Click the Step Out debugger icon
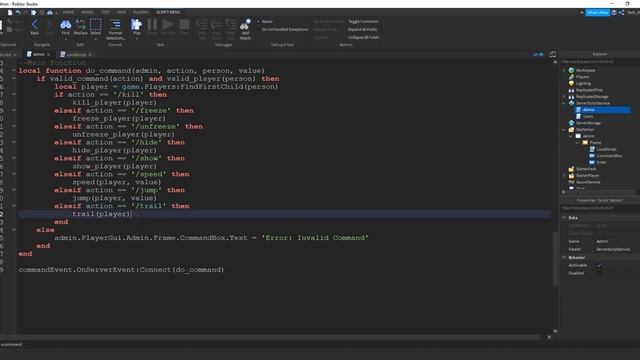640x360 pixels. pos(231,24)
